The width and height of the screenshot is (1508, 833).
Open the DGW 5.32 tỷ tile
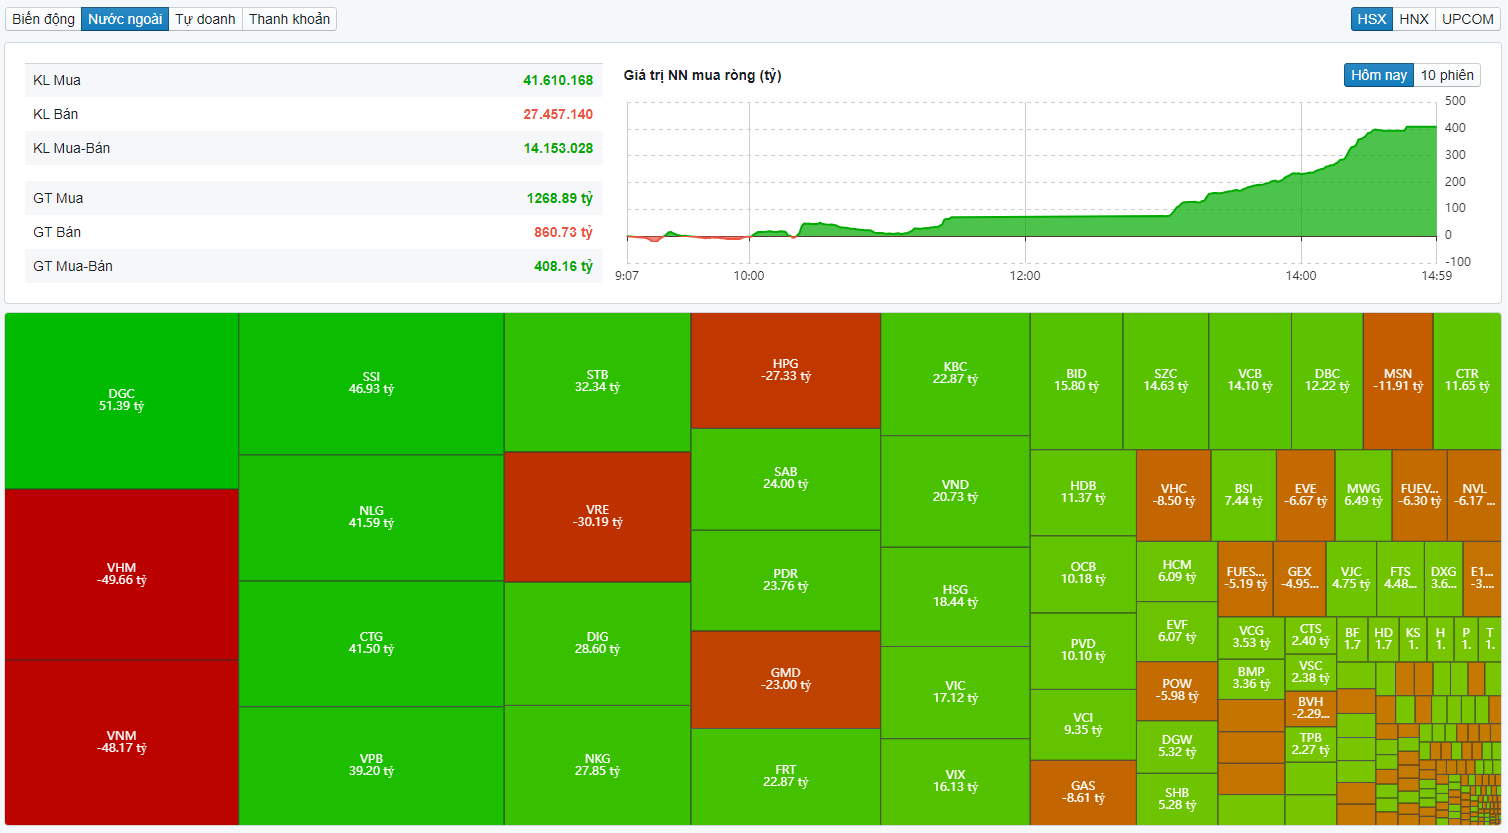click(x=1177, y=746)
